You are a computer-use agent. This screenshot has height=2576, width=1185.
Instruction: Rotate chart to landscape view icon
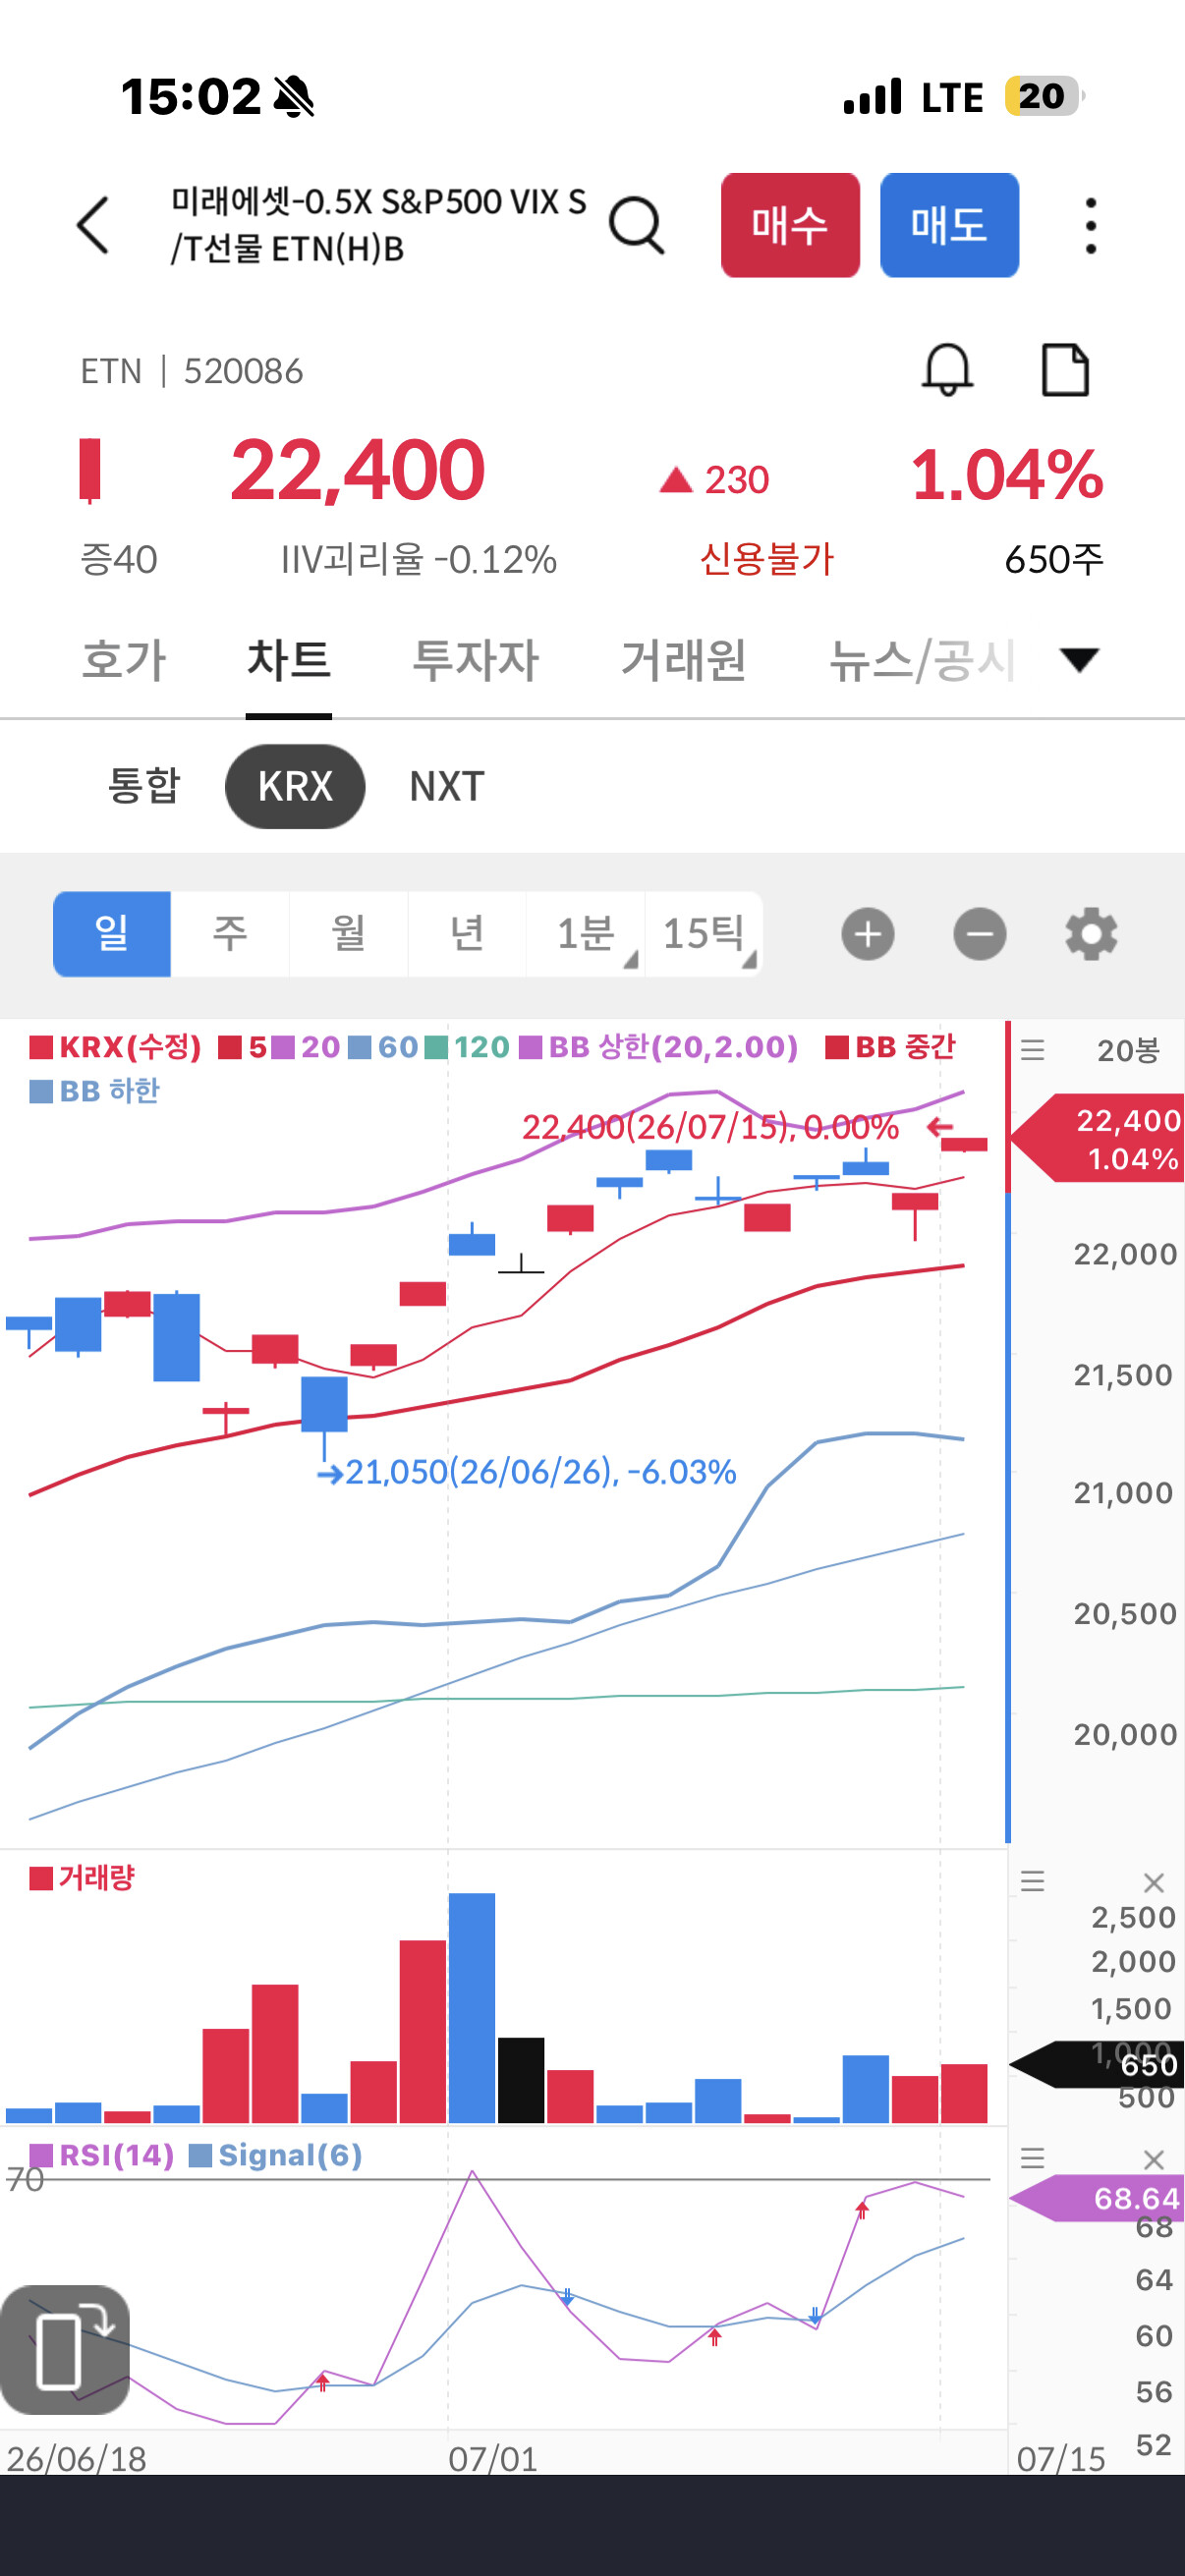(x=66, y=2349)
